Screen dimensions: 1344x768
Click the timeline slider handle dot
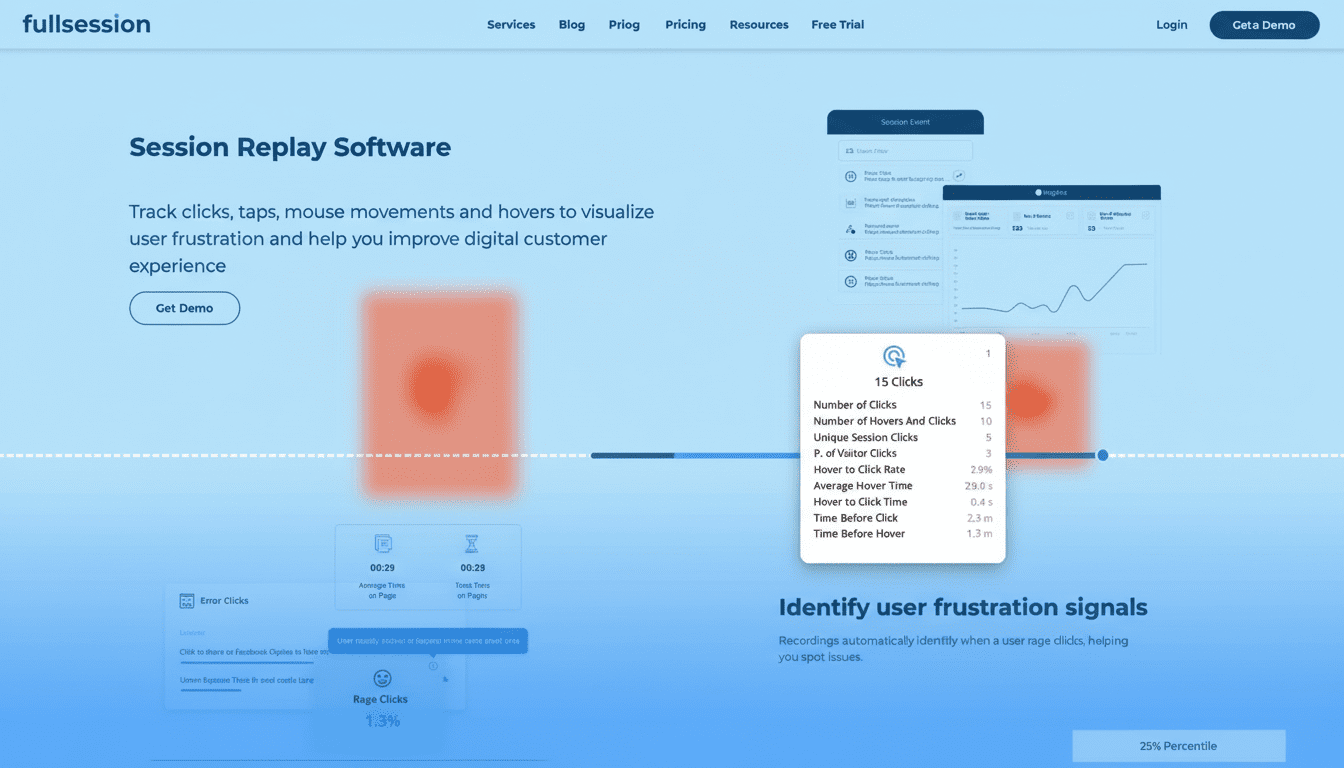(1102, 455)
